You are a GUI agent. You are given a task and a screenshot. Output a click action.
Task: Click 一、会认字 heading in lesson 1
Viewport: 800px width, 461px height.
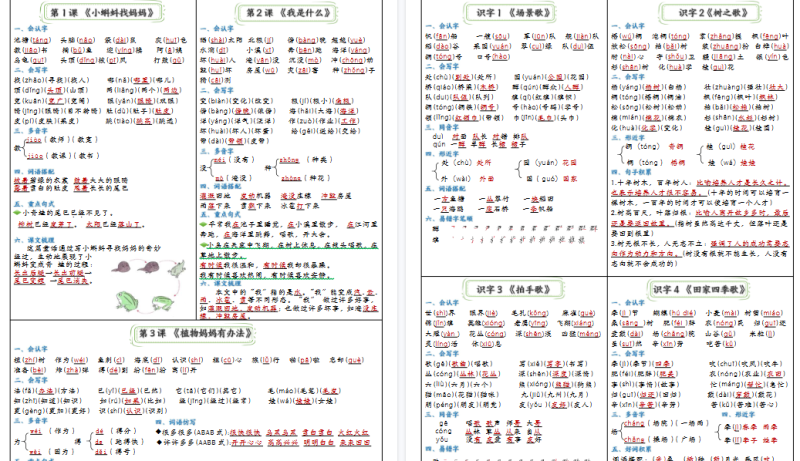pos(30,29)
